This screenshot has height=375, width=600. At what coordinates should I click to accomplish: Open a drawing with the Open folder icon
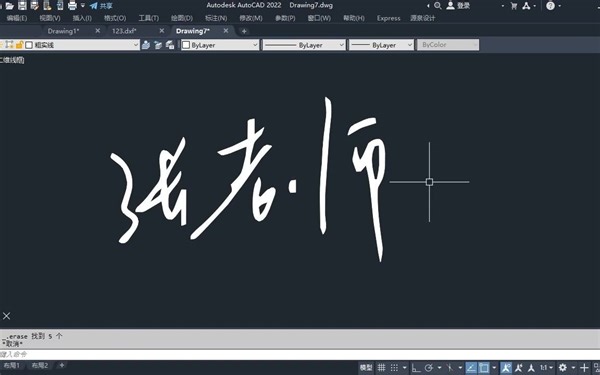pos(9,6)
